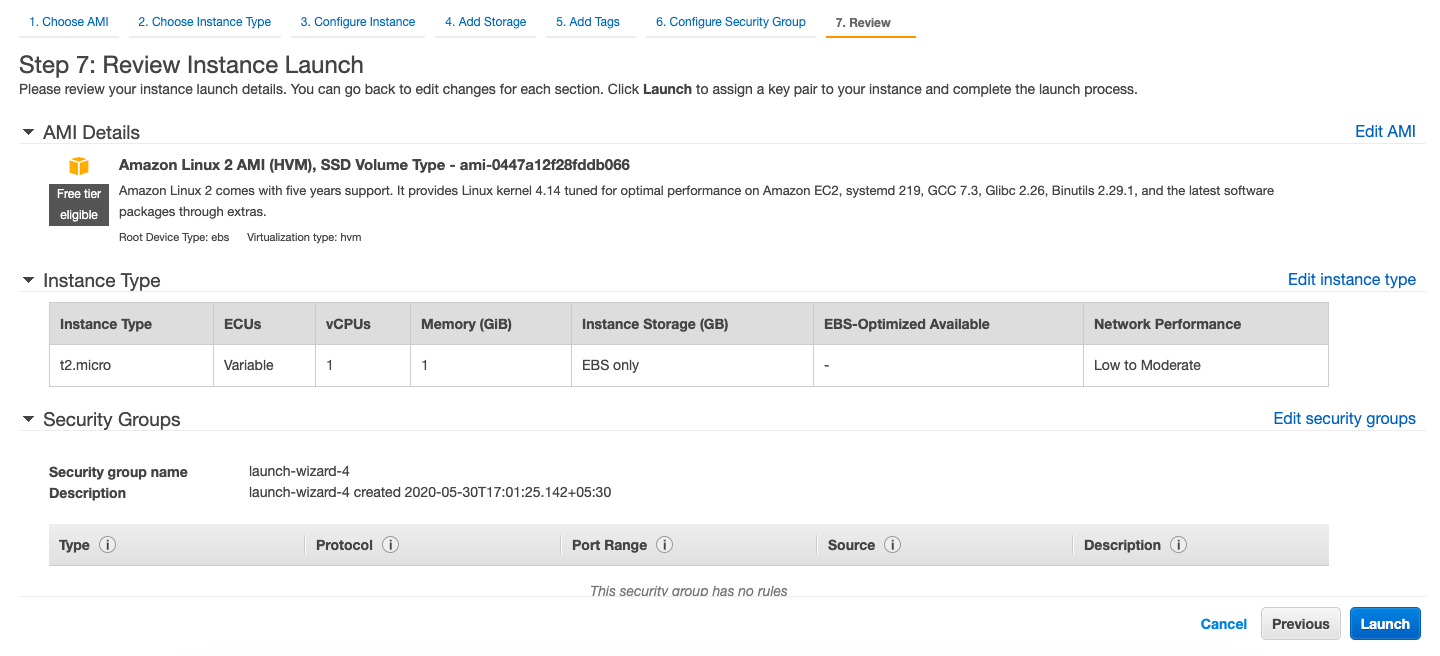Screen dimensions: 1440x656
Task: Click the Edit AMI link
Action: [x=1385, y=132]
